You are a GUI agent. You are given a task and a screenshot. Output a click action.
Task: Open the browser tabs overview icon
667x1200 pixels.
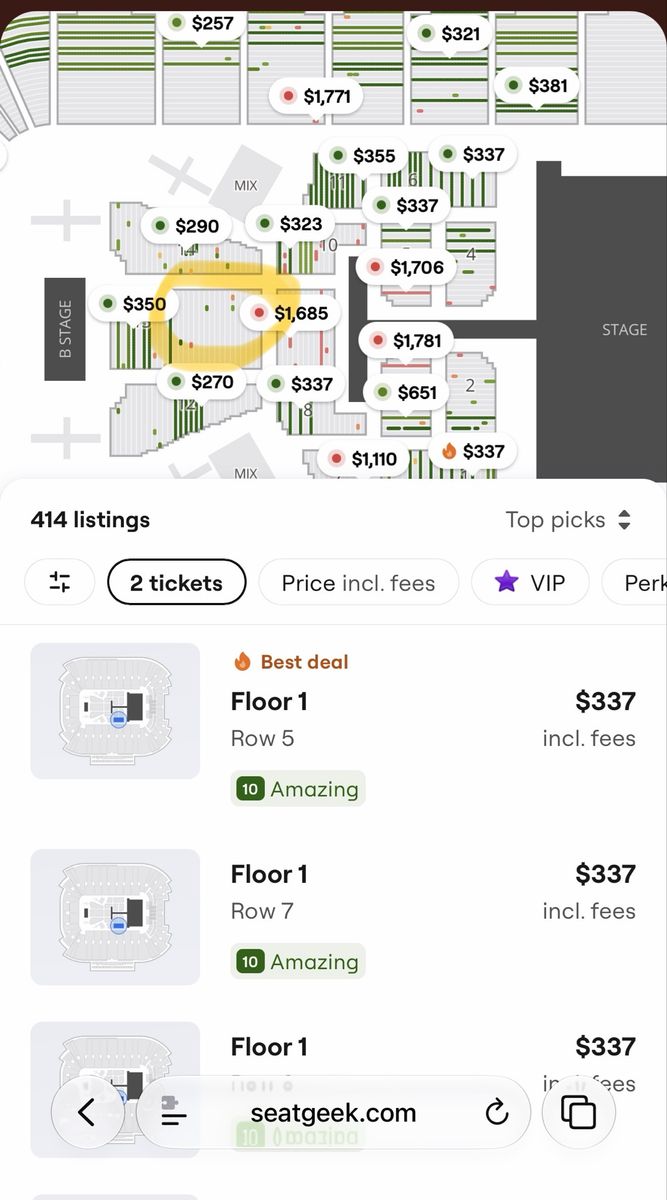point(578,1112)
